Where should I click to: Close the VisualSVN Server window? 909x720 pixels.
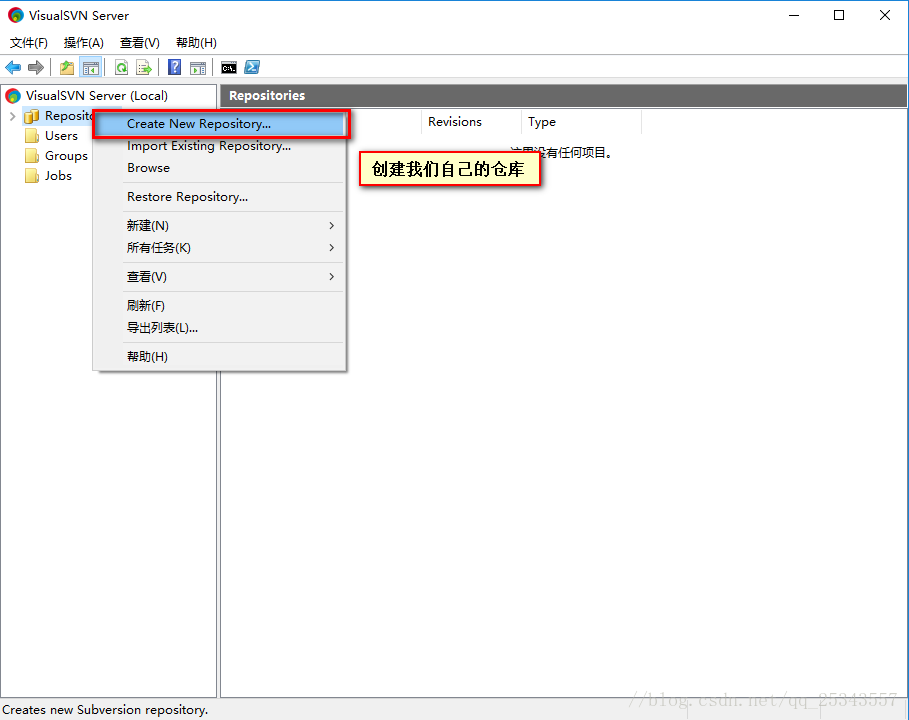(x=885, y=15)
